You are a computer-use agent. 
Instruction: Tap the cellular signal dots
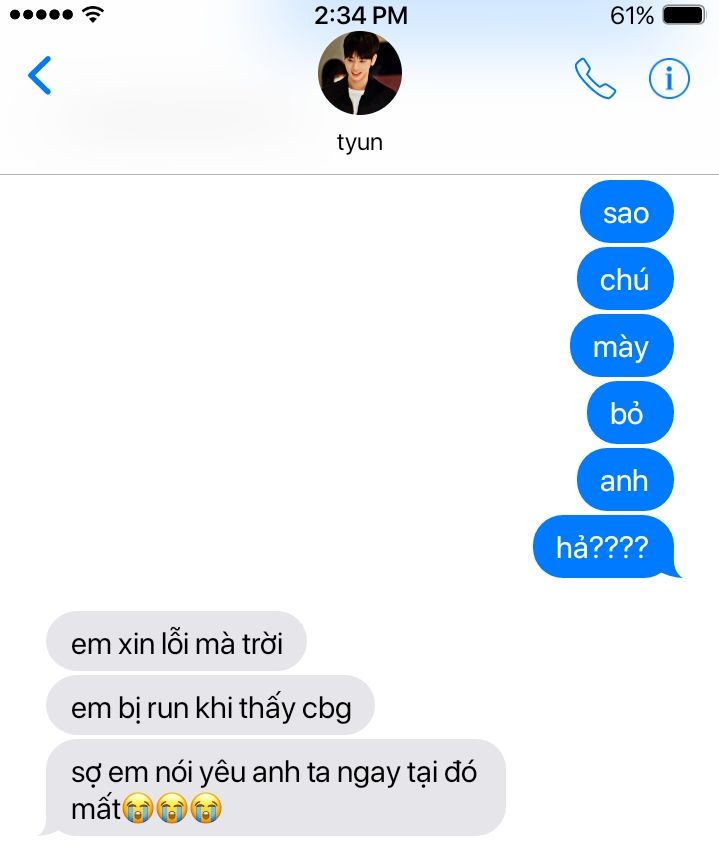[41, 15]
